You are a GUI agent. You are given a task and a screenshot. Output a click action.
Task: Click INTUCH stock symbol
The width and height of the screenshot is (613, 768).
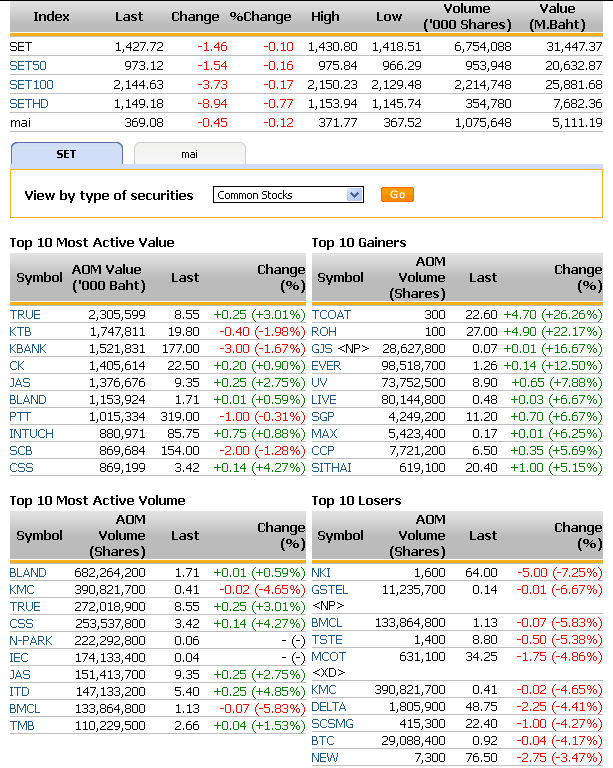[31, 433]
